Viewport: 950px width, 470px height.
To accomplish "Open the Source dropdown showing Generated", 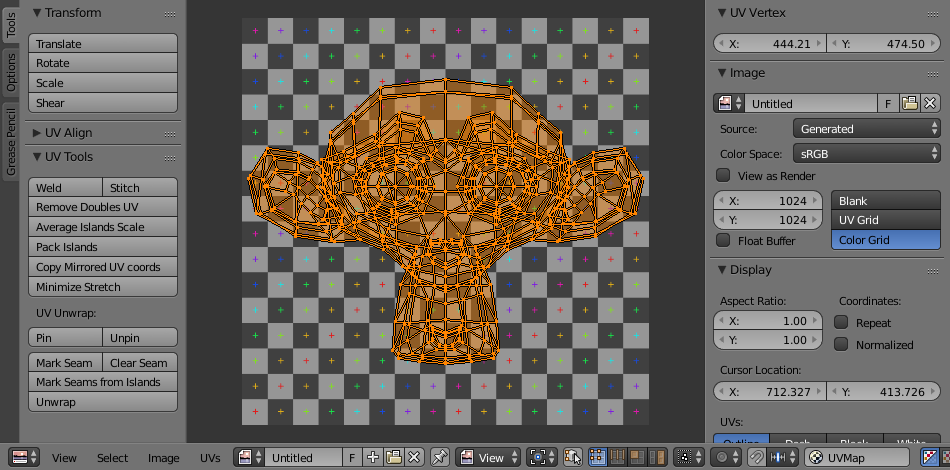I will 866,128.
